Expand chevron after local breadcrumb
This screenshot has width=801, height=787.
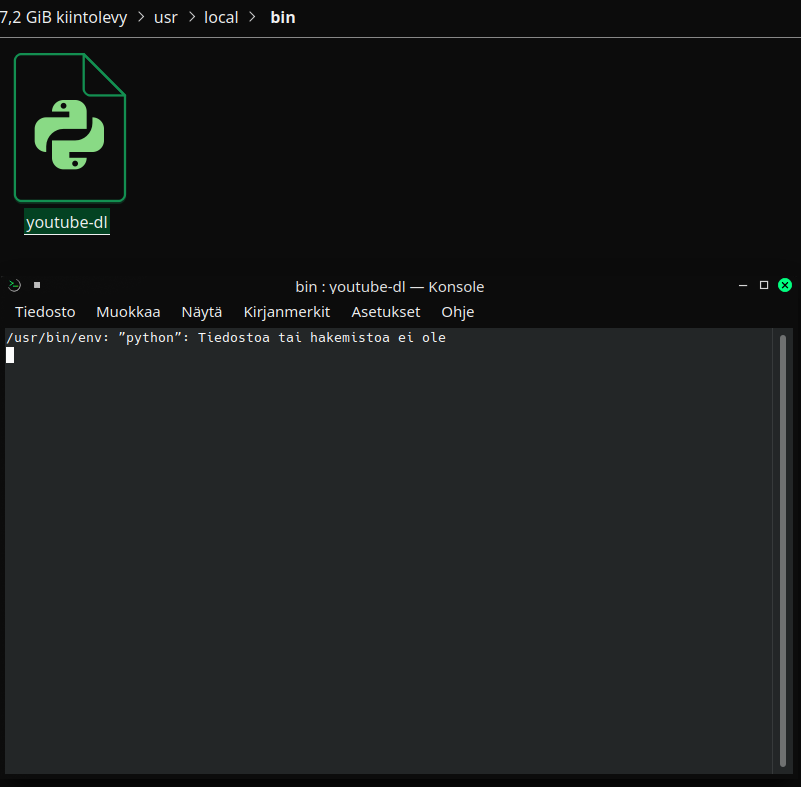point(252,17)
